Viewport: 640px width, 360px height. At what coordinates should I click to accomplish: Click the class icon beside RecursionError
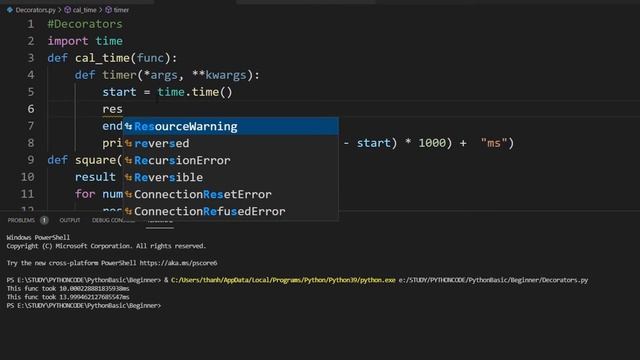(x=129, y=160)
